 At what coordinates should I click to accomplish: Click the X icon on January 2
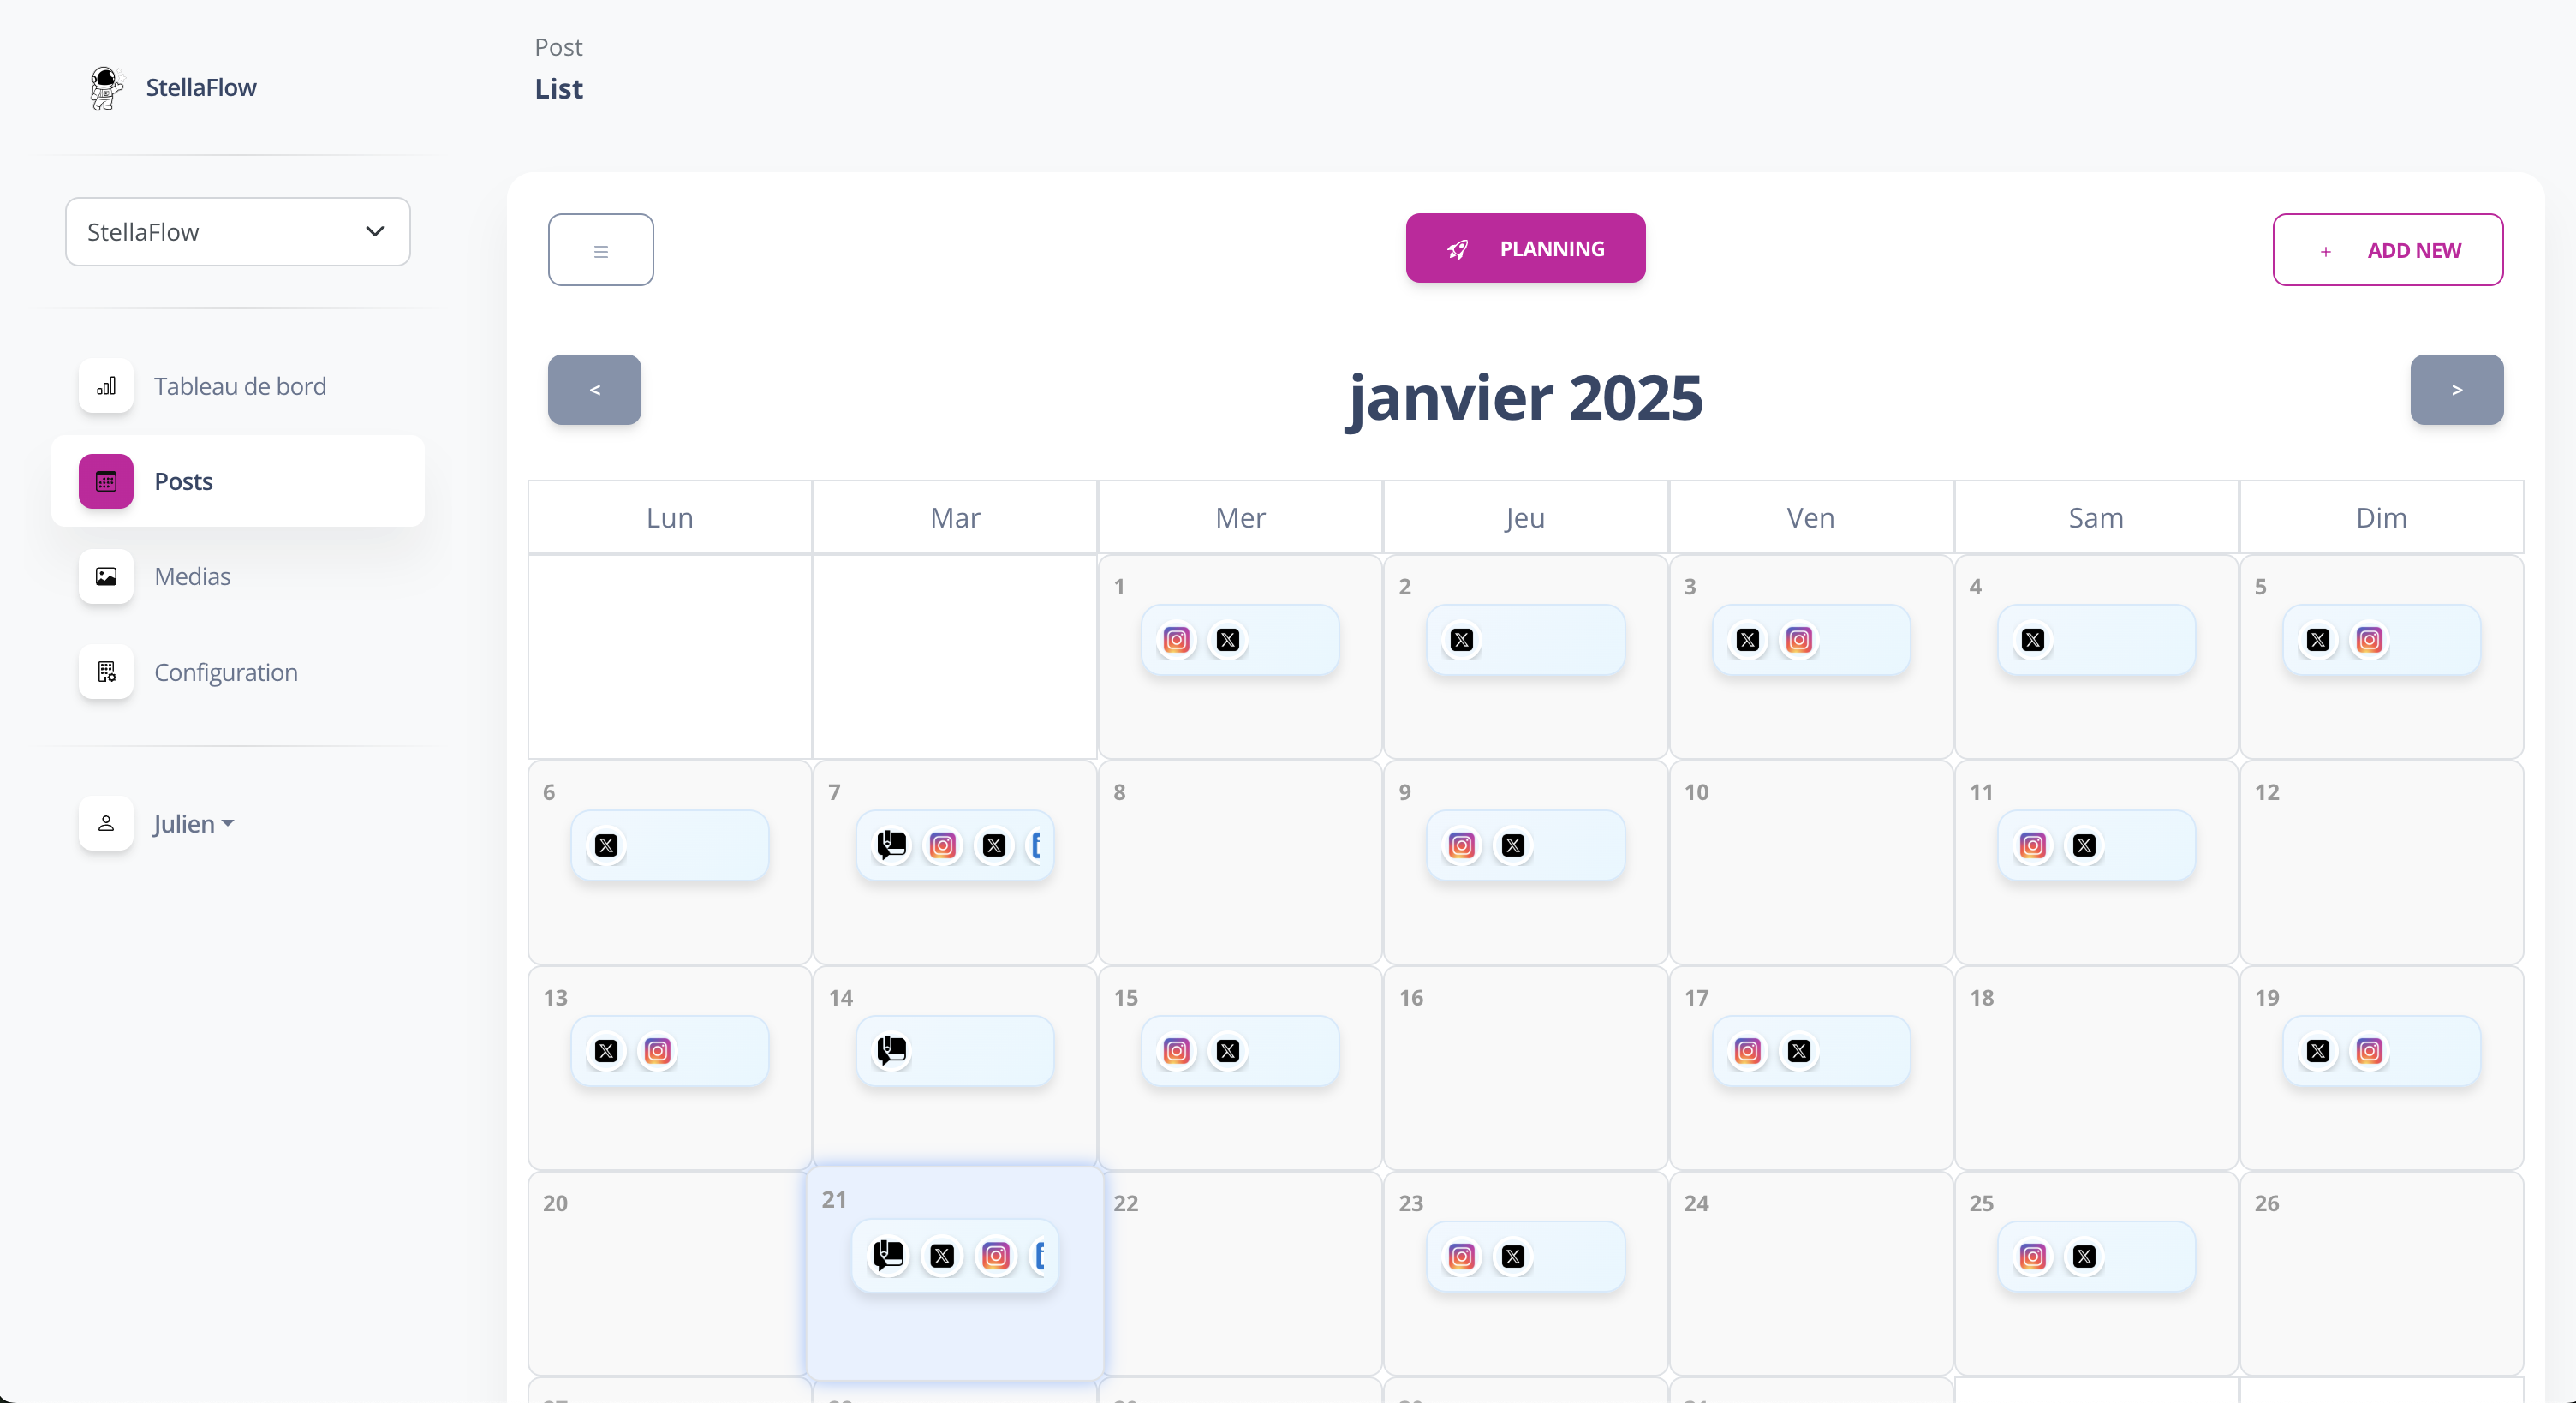[x=1461, y=640]
